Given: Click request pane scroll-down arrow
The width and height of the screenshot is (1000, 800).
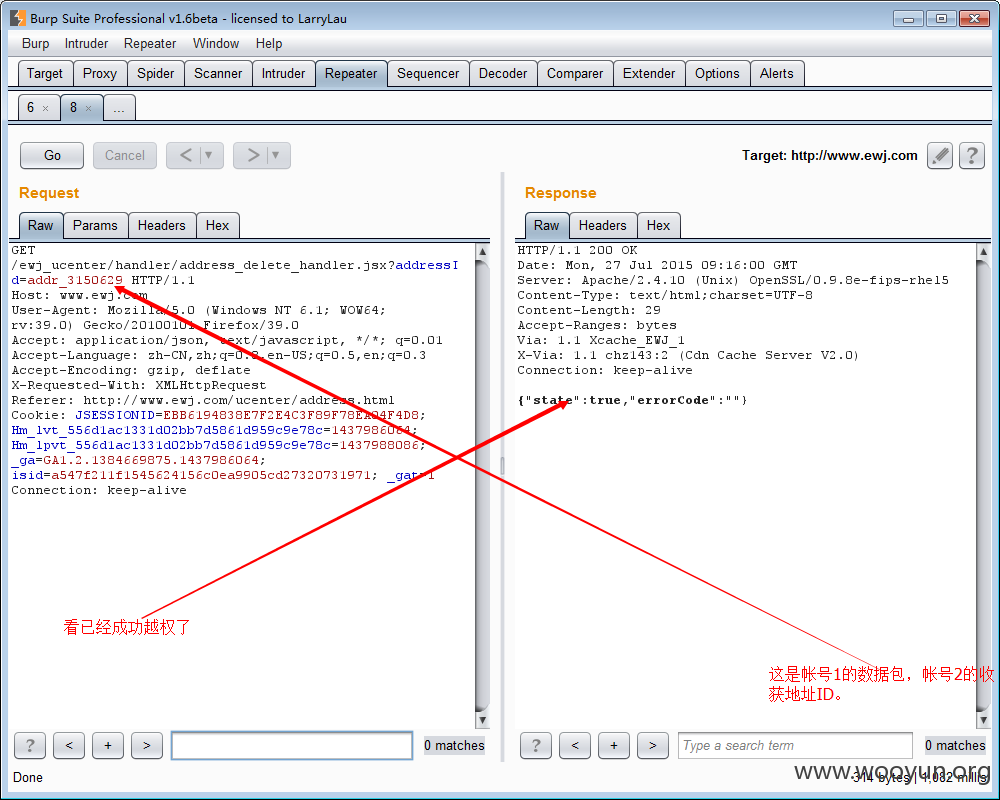Looking at the screenshot, I should click(483, 720).
